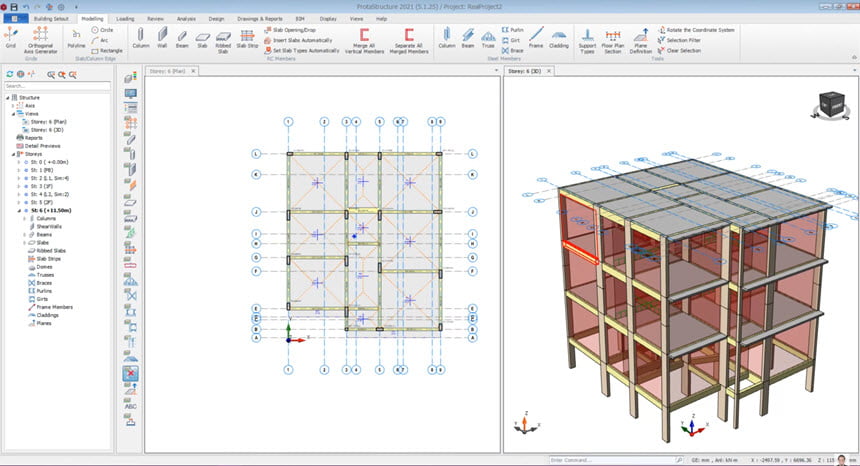Screen dimensions: 860x466
Task: Open the Display ribbon tab
Action: (328, 19)
